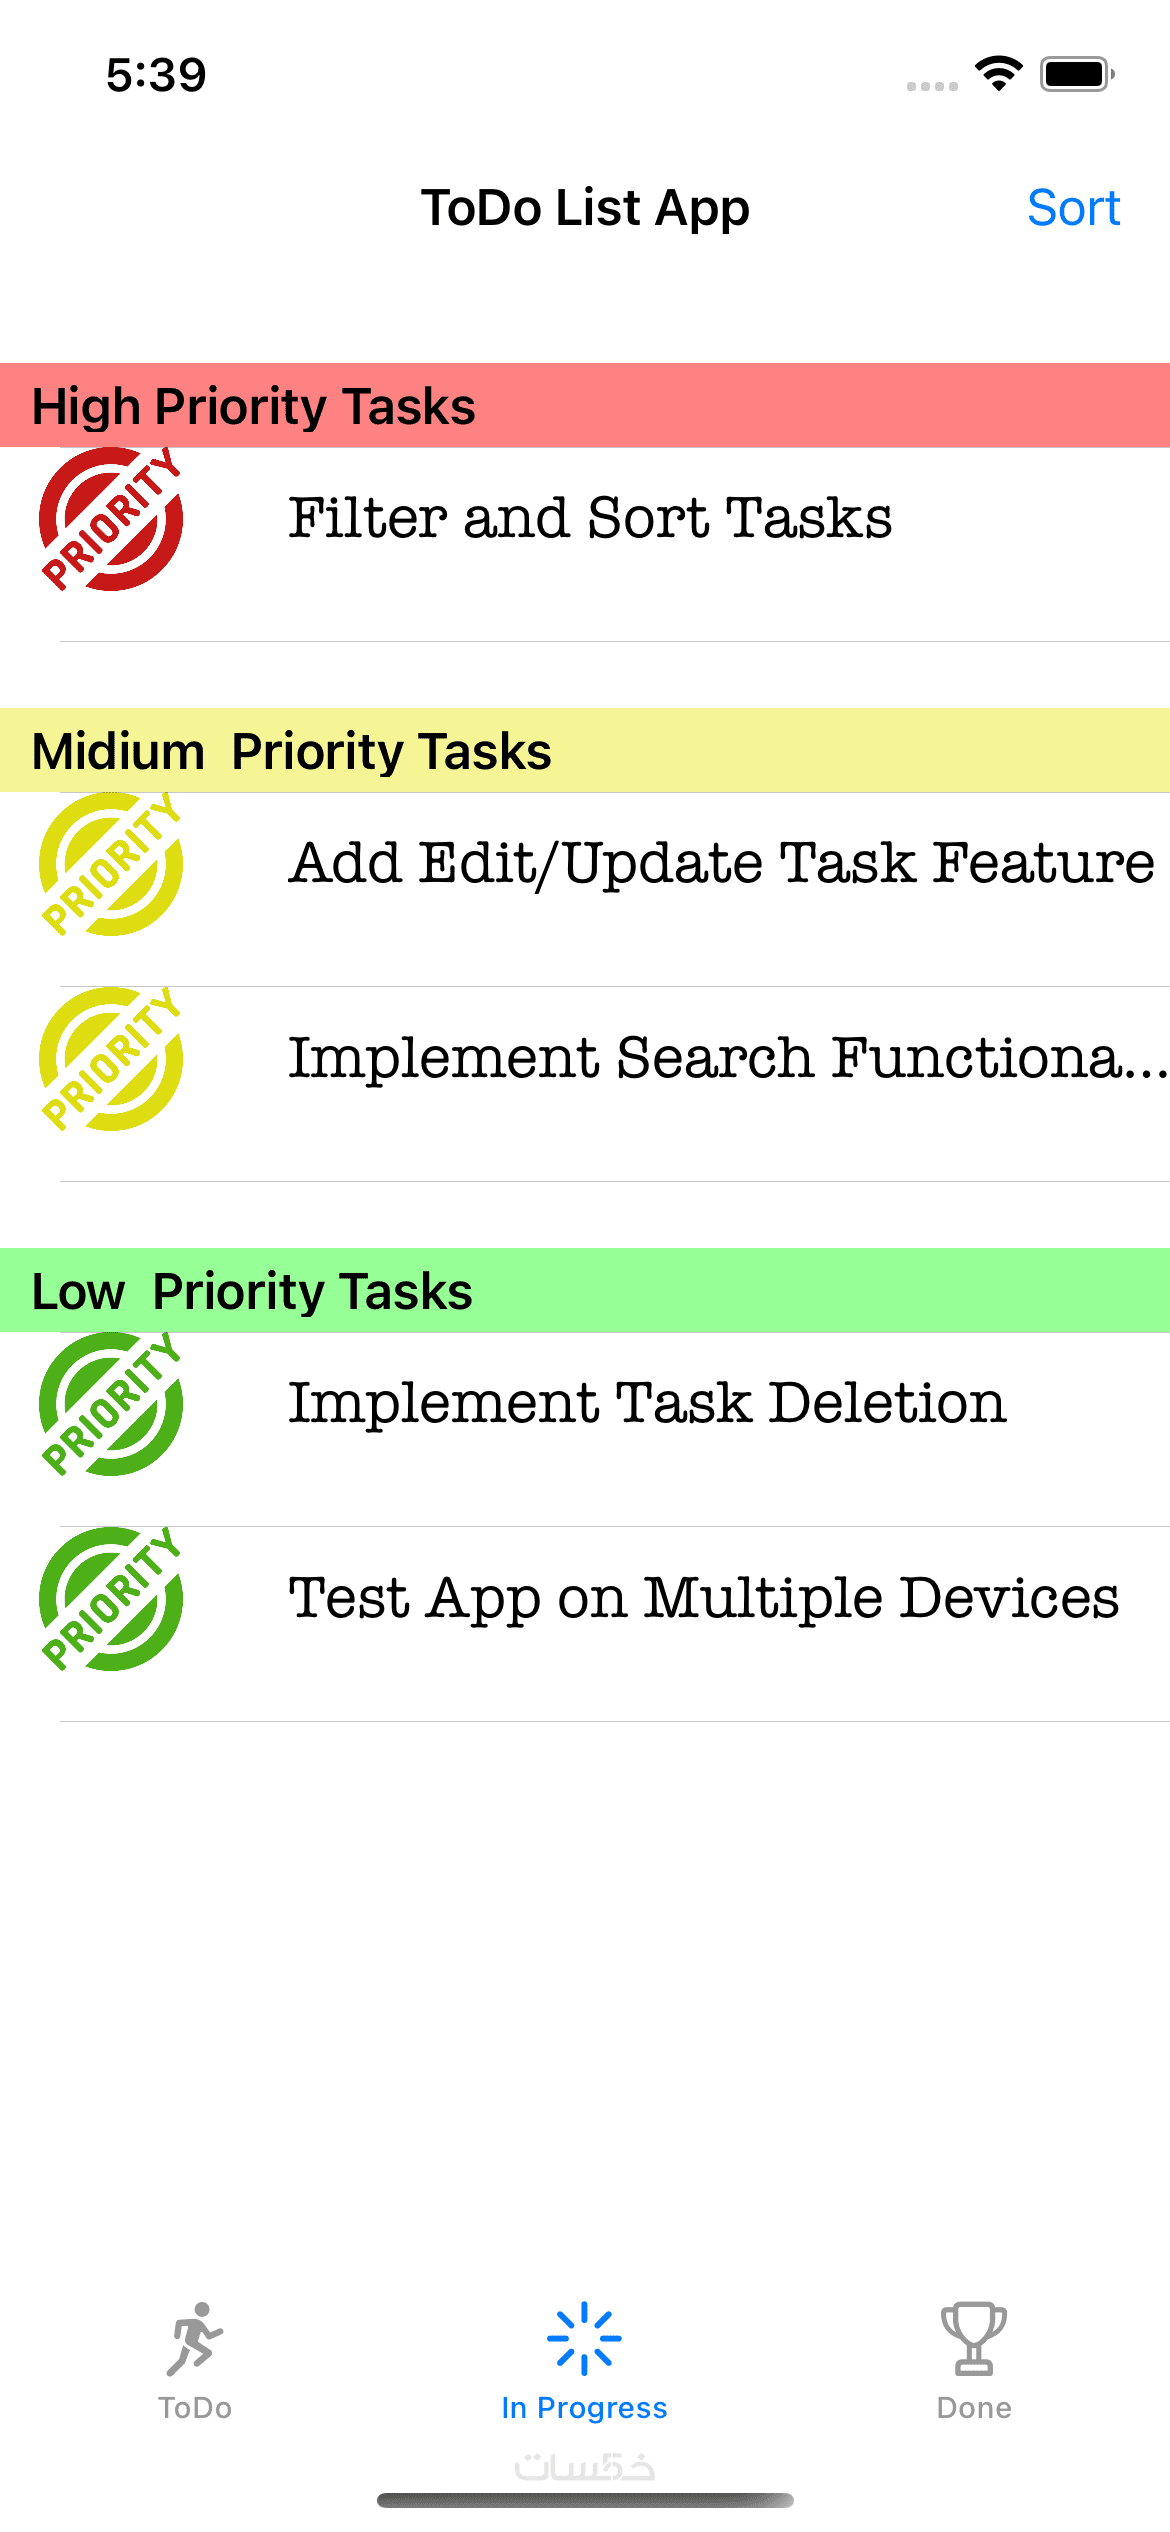This screenshot has height=2532, width=1170.
Task: Tap the ToDo List App title
Action: (585, 208)
